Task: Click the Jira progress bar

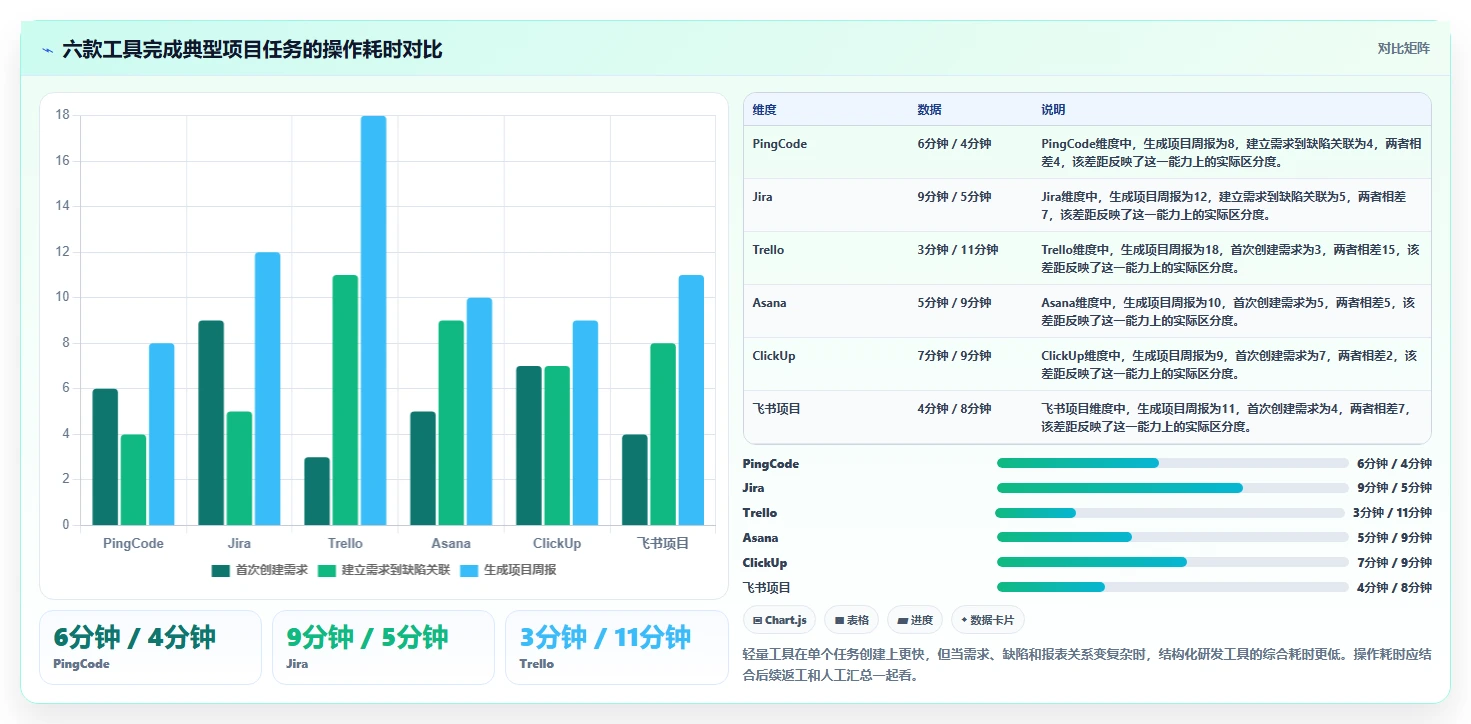Action: (x=1172, y=488)
